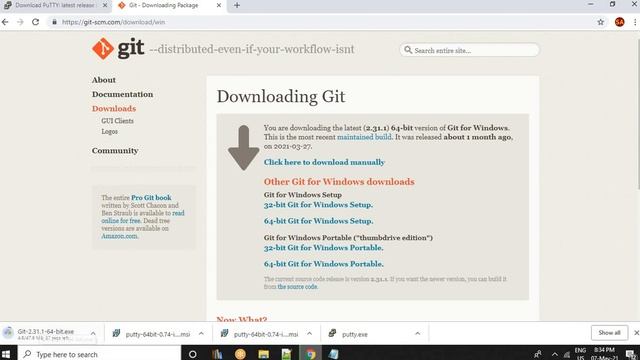Click Show all downloads button

coord(609,333)
